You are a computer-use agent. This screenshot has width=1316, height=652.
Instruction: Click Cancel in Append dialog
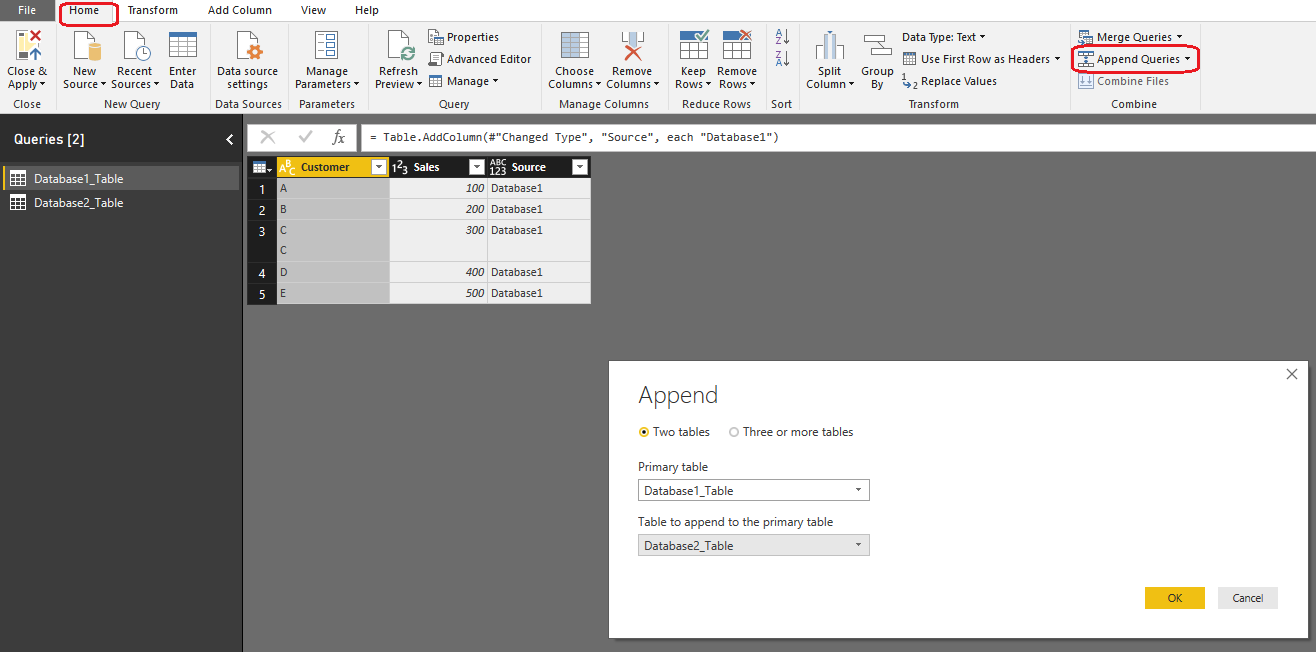(1248, 598)
